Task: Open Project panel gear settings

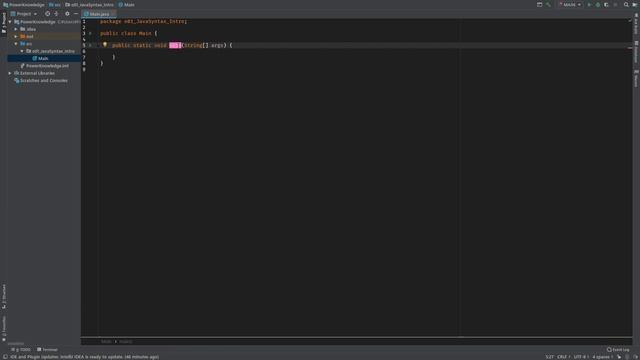Action: (67, 13)
